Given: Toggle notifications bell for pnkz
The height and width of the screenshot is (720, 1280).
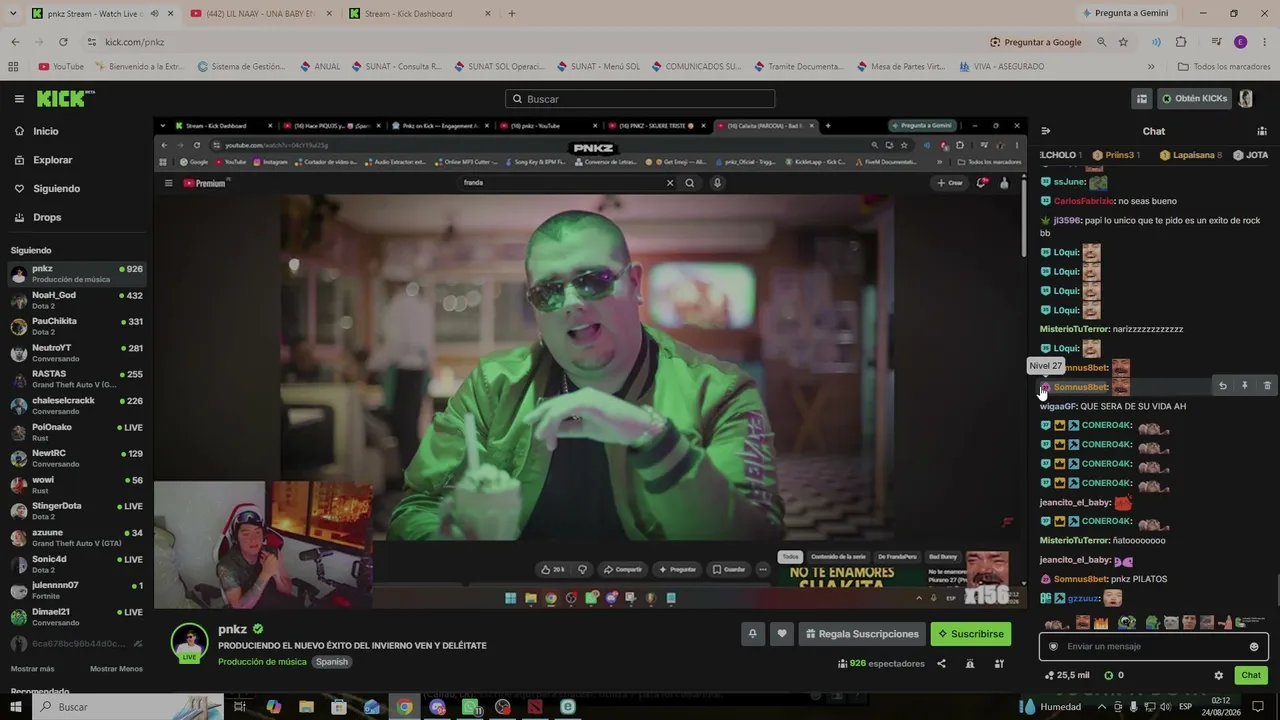Looking at the screenshot, I should (752, 634).
